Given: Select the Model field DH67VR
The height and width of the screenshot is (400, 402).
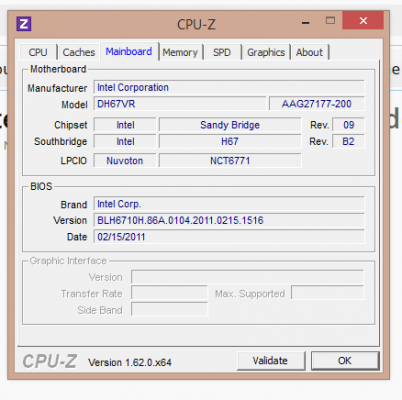Looking at the screenshot, I should coord(180,104).
